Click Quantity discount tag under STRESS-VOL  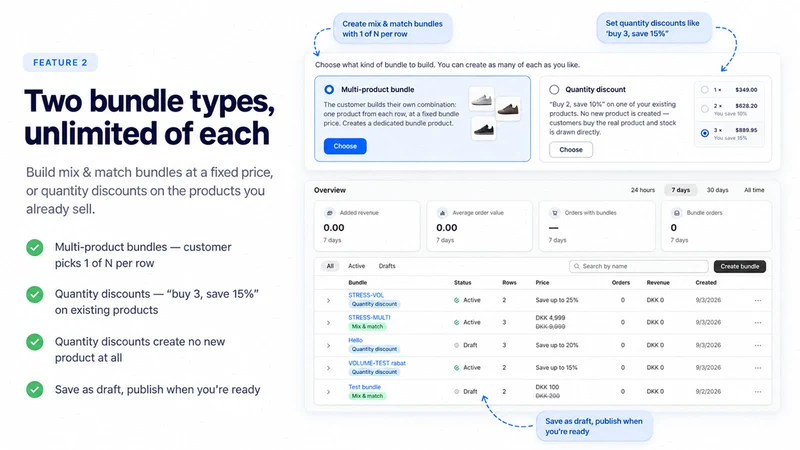pos(374,304)
